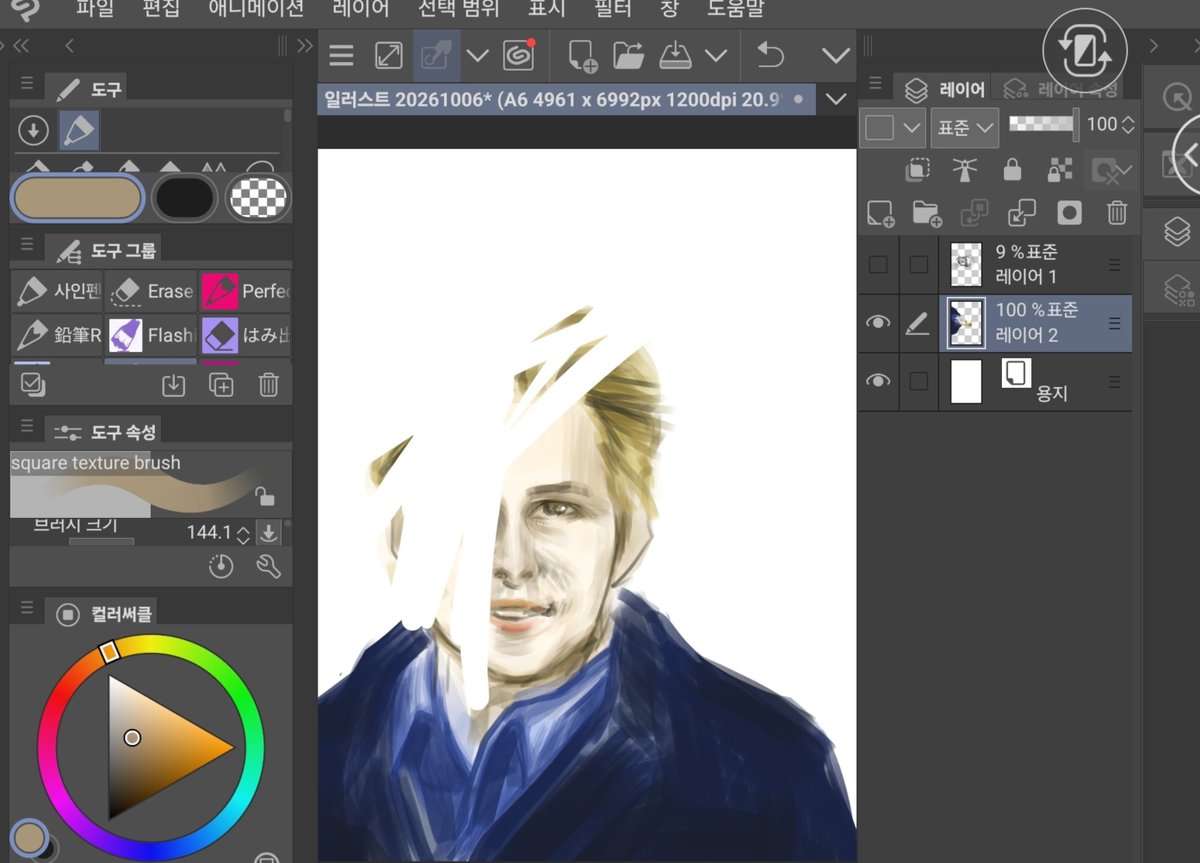Toggle the touch gesture settings icon
The width and height of the screenshot is (1200, 863).
pos(436,56)
